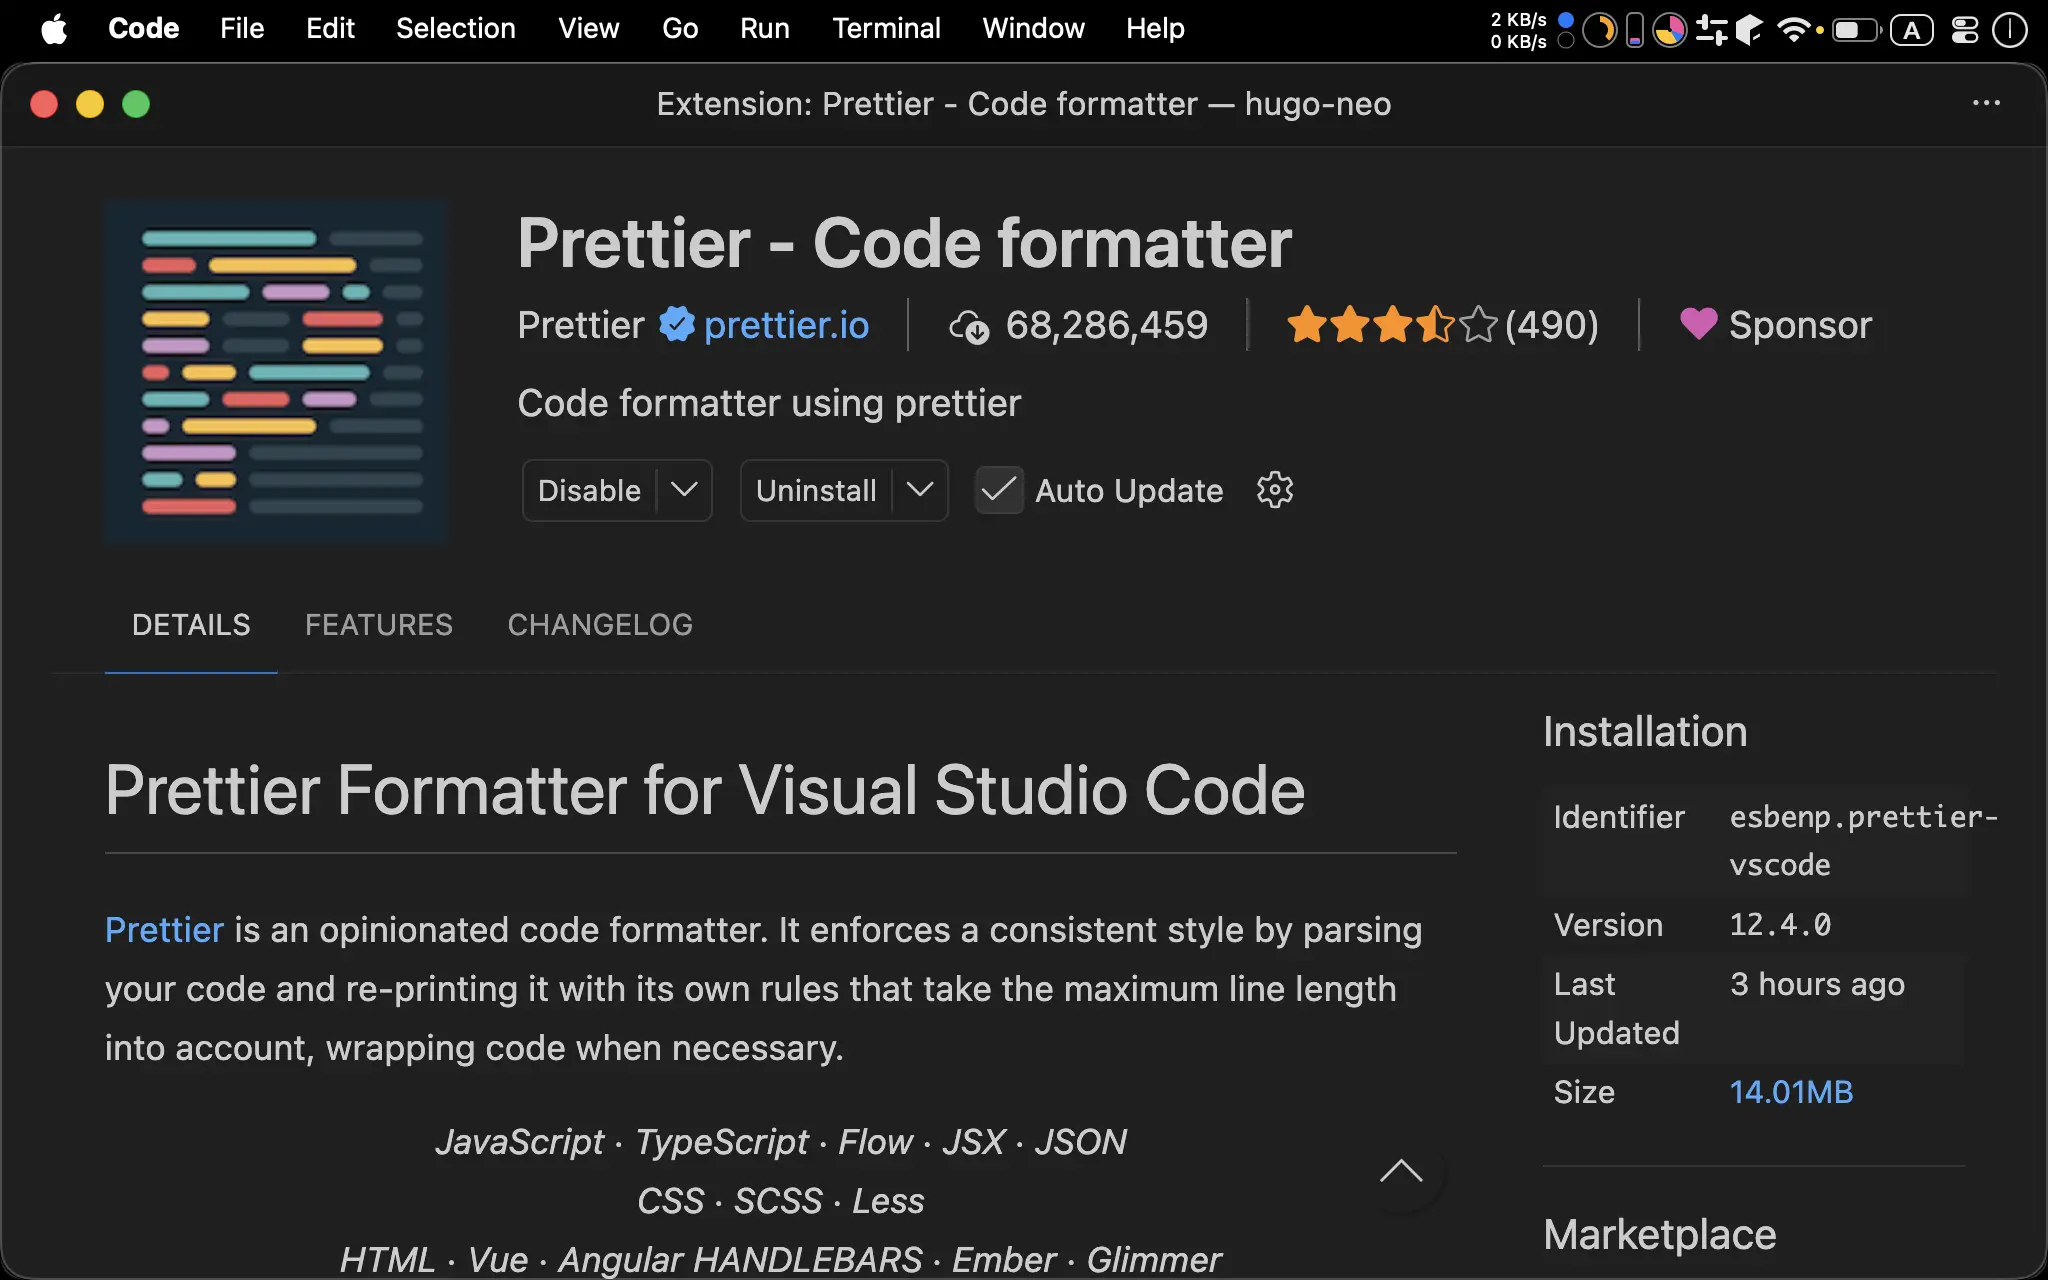Click the orange ring usage menu bar icon
This screenshot has height=1280, width=2048.
(x=1600, y=30)
